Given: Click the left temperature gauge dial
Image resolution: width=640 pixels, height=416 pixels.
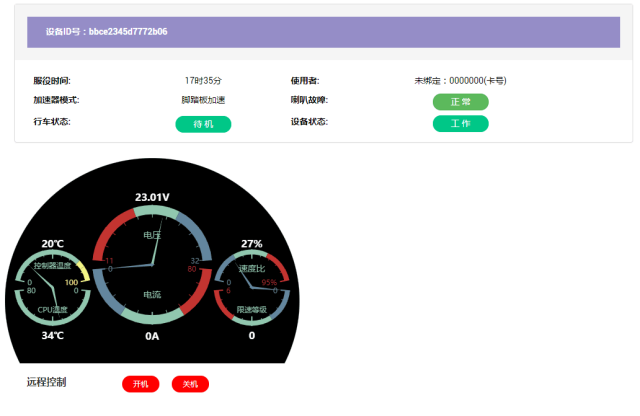Looking at the screenshot, I should 53,288.
